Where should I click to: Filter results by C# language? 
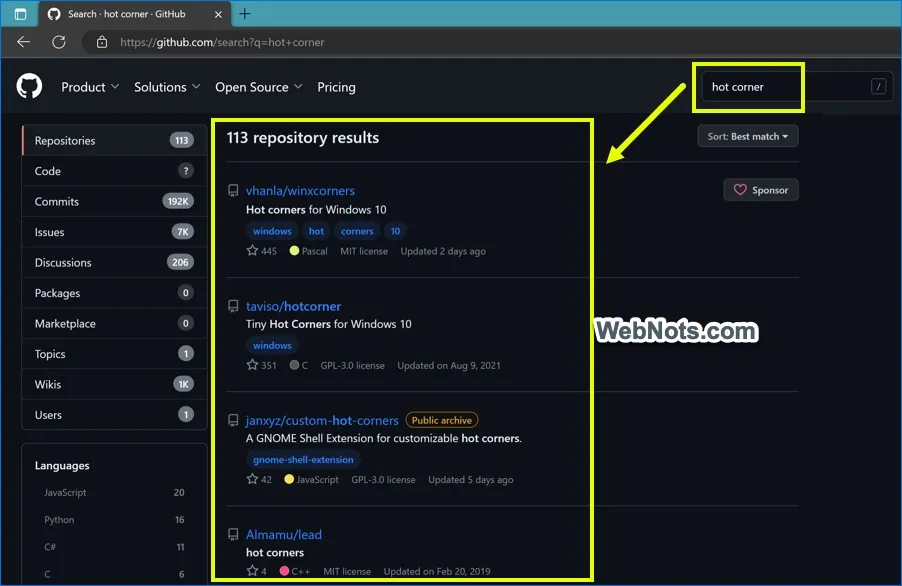click(x=114, y=546)
